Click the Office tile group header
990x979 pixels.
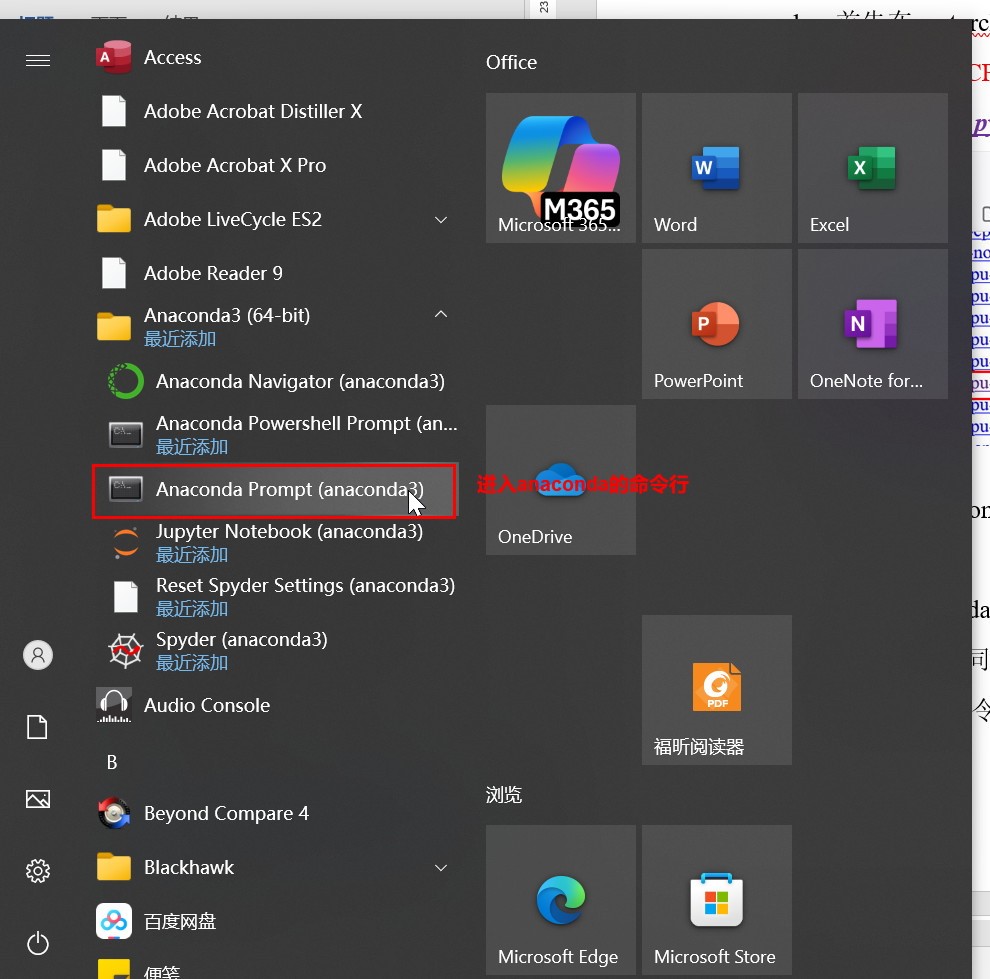(x=511, y=62)
